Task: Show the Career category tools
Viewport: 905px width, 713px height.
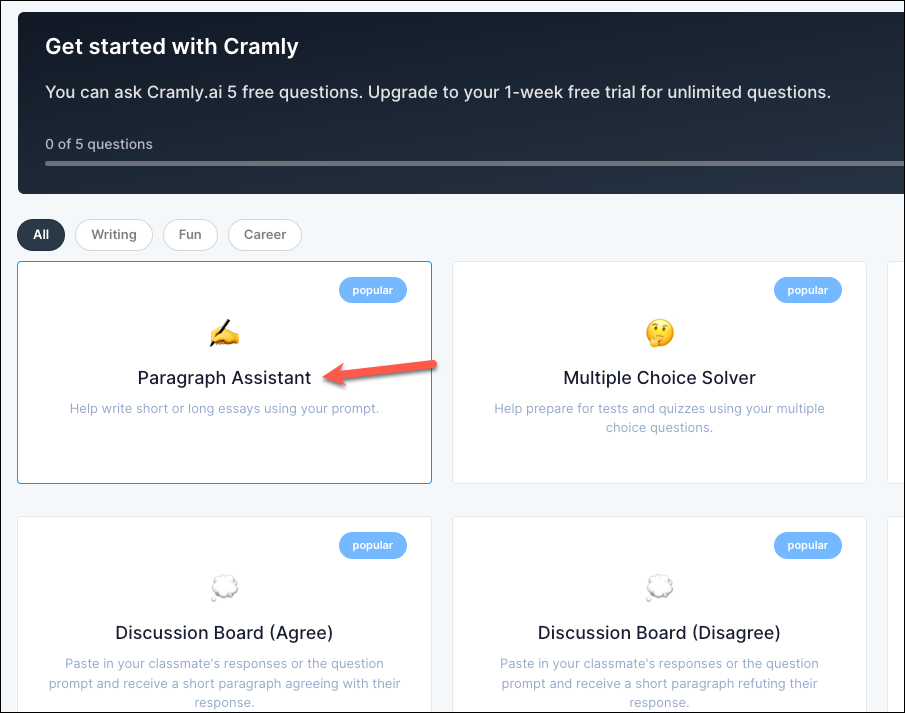Action: tap(265, 235)
